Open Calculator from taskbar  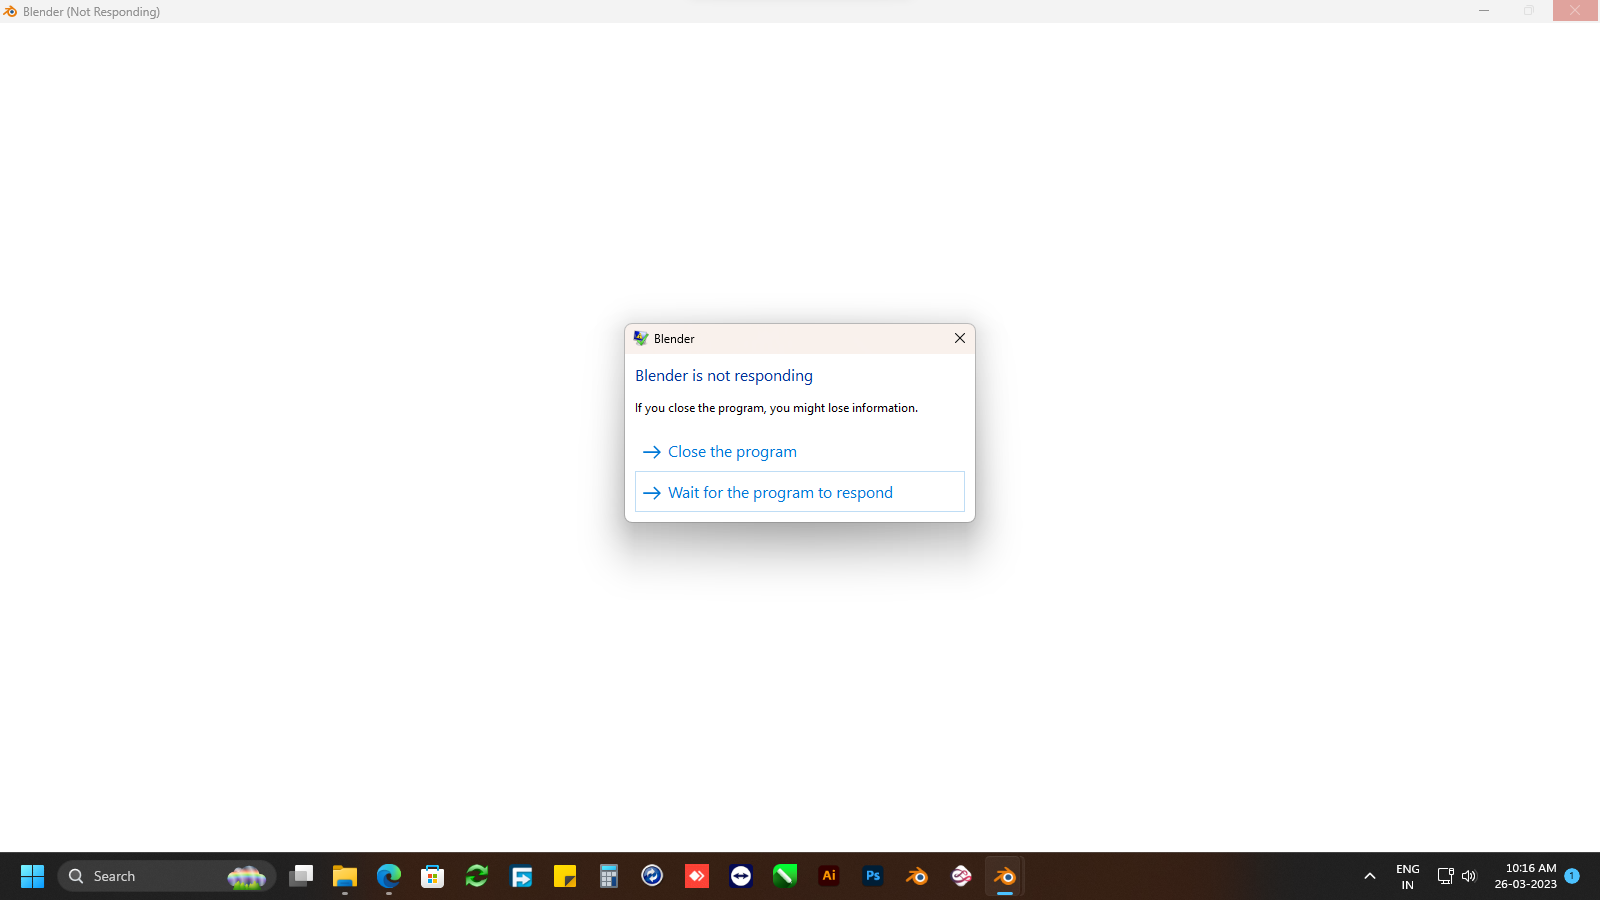pos(609,876)
